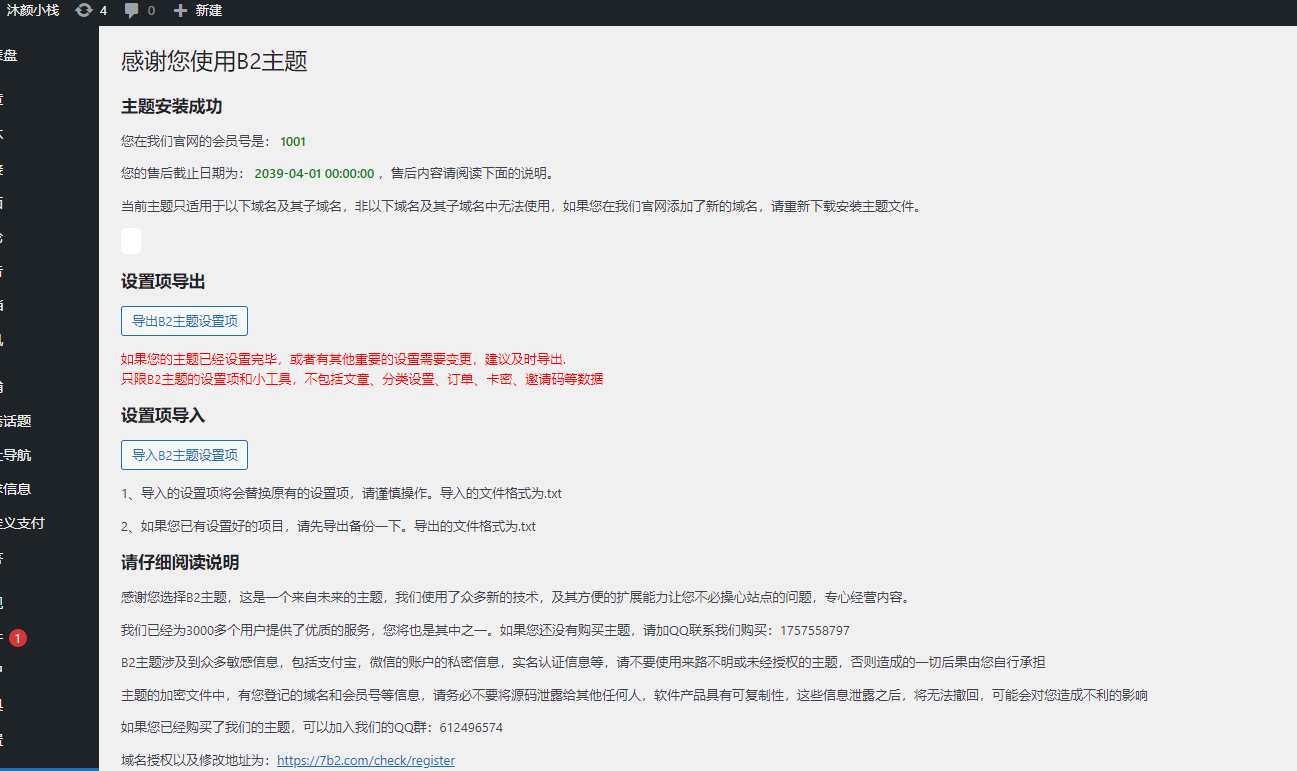Open the 沐颜小栈 site menu
The height and width of the screenshot is (771, 1297).
click(33, 10)
